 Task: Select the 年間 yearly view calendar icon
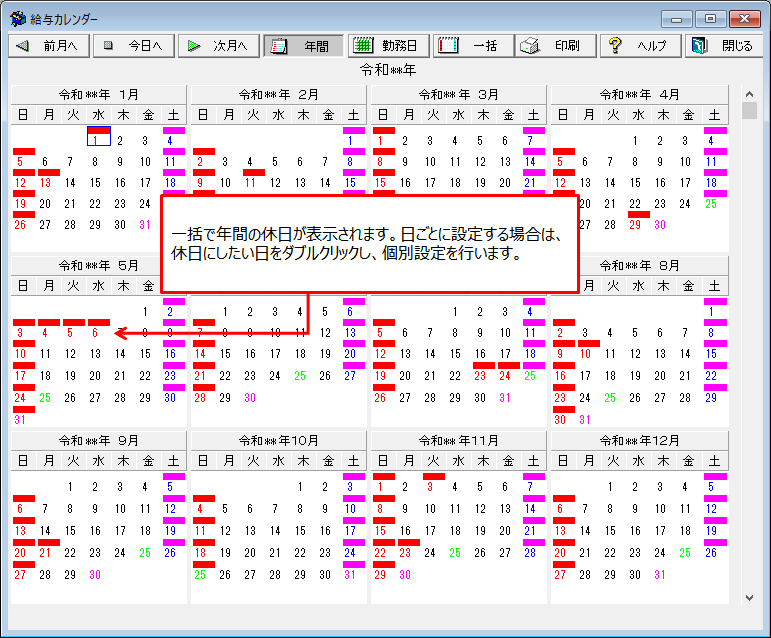(x=280, y=46)
